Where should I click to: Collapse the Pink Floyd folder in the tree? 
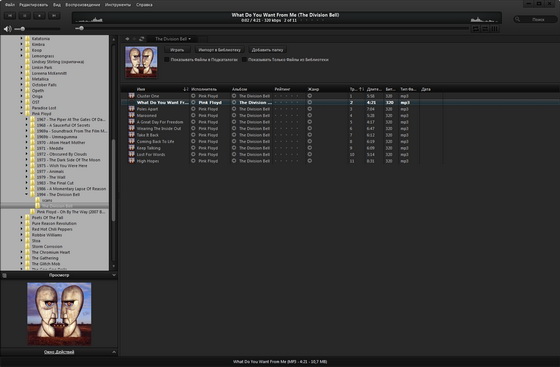pos(21,114)
